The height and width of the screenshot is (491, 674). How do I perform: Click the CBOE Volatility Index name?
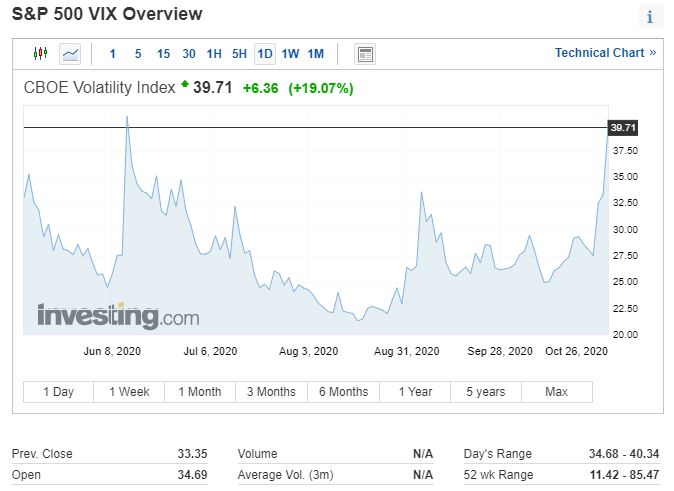[99, 88]
